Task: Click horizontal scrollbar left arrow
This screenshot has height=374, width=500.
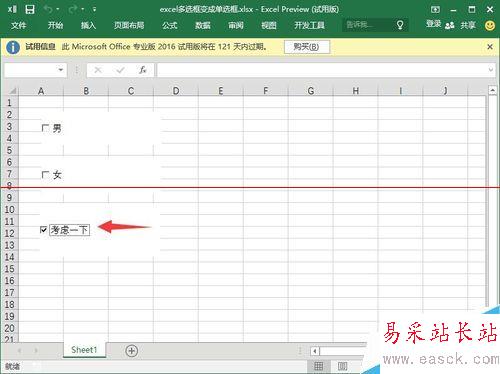Action: [315, 351]
